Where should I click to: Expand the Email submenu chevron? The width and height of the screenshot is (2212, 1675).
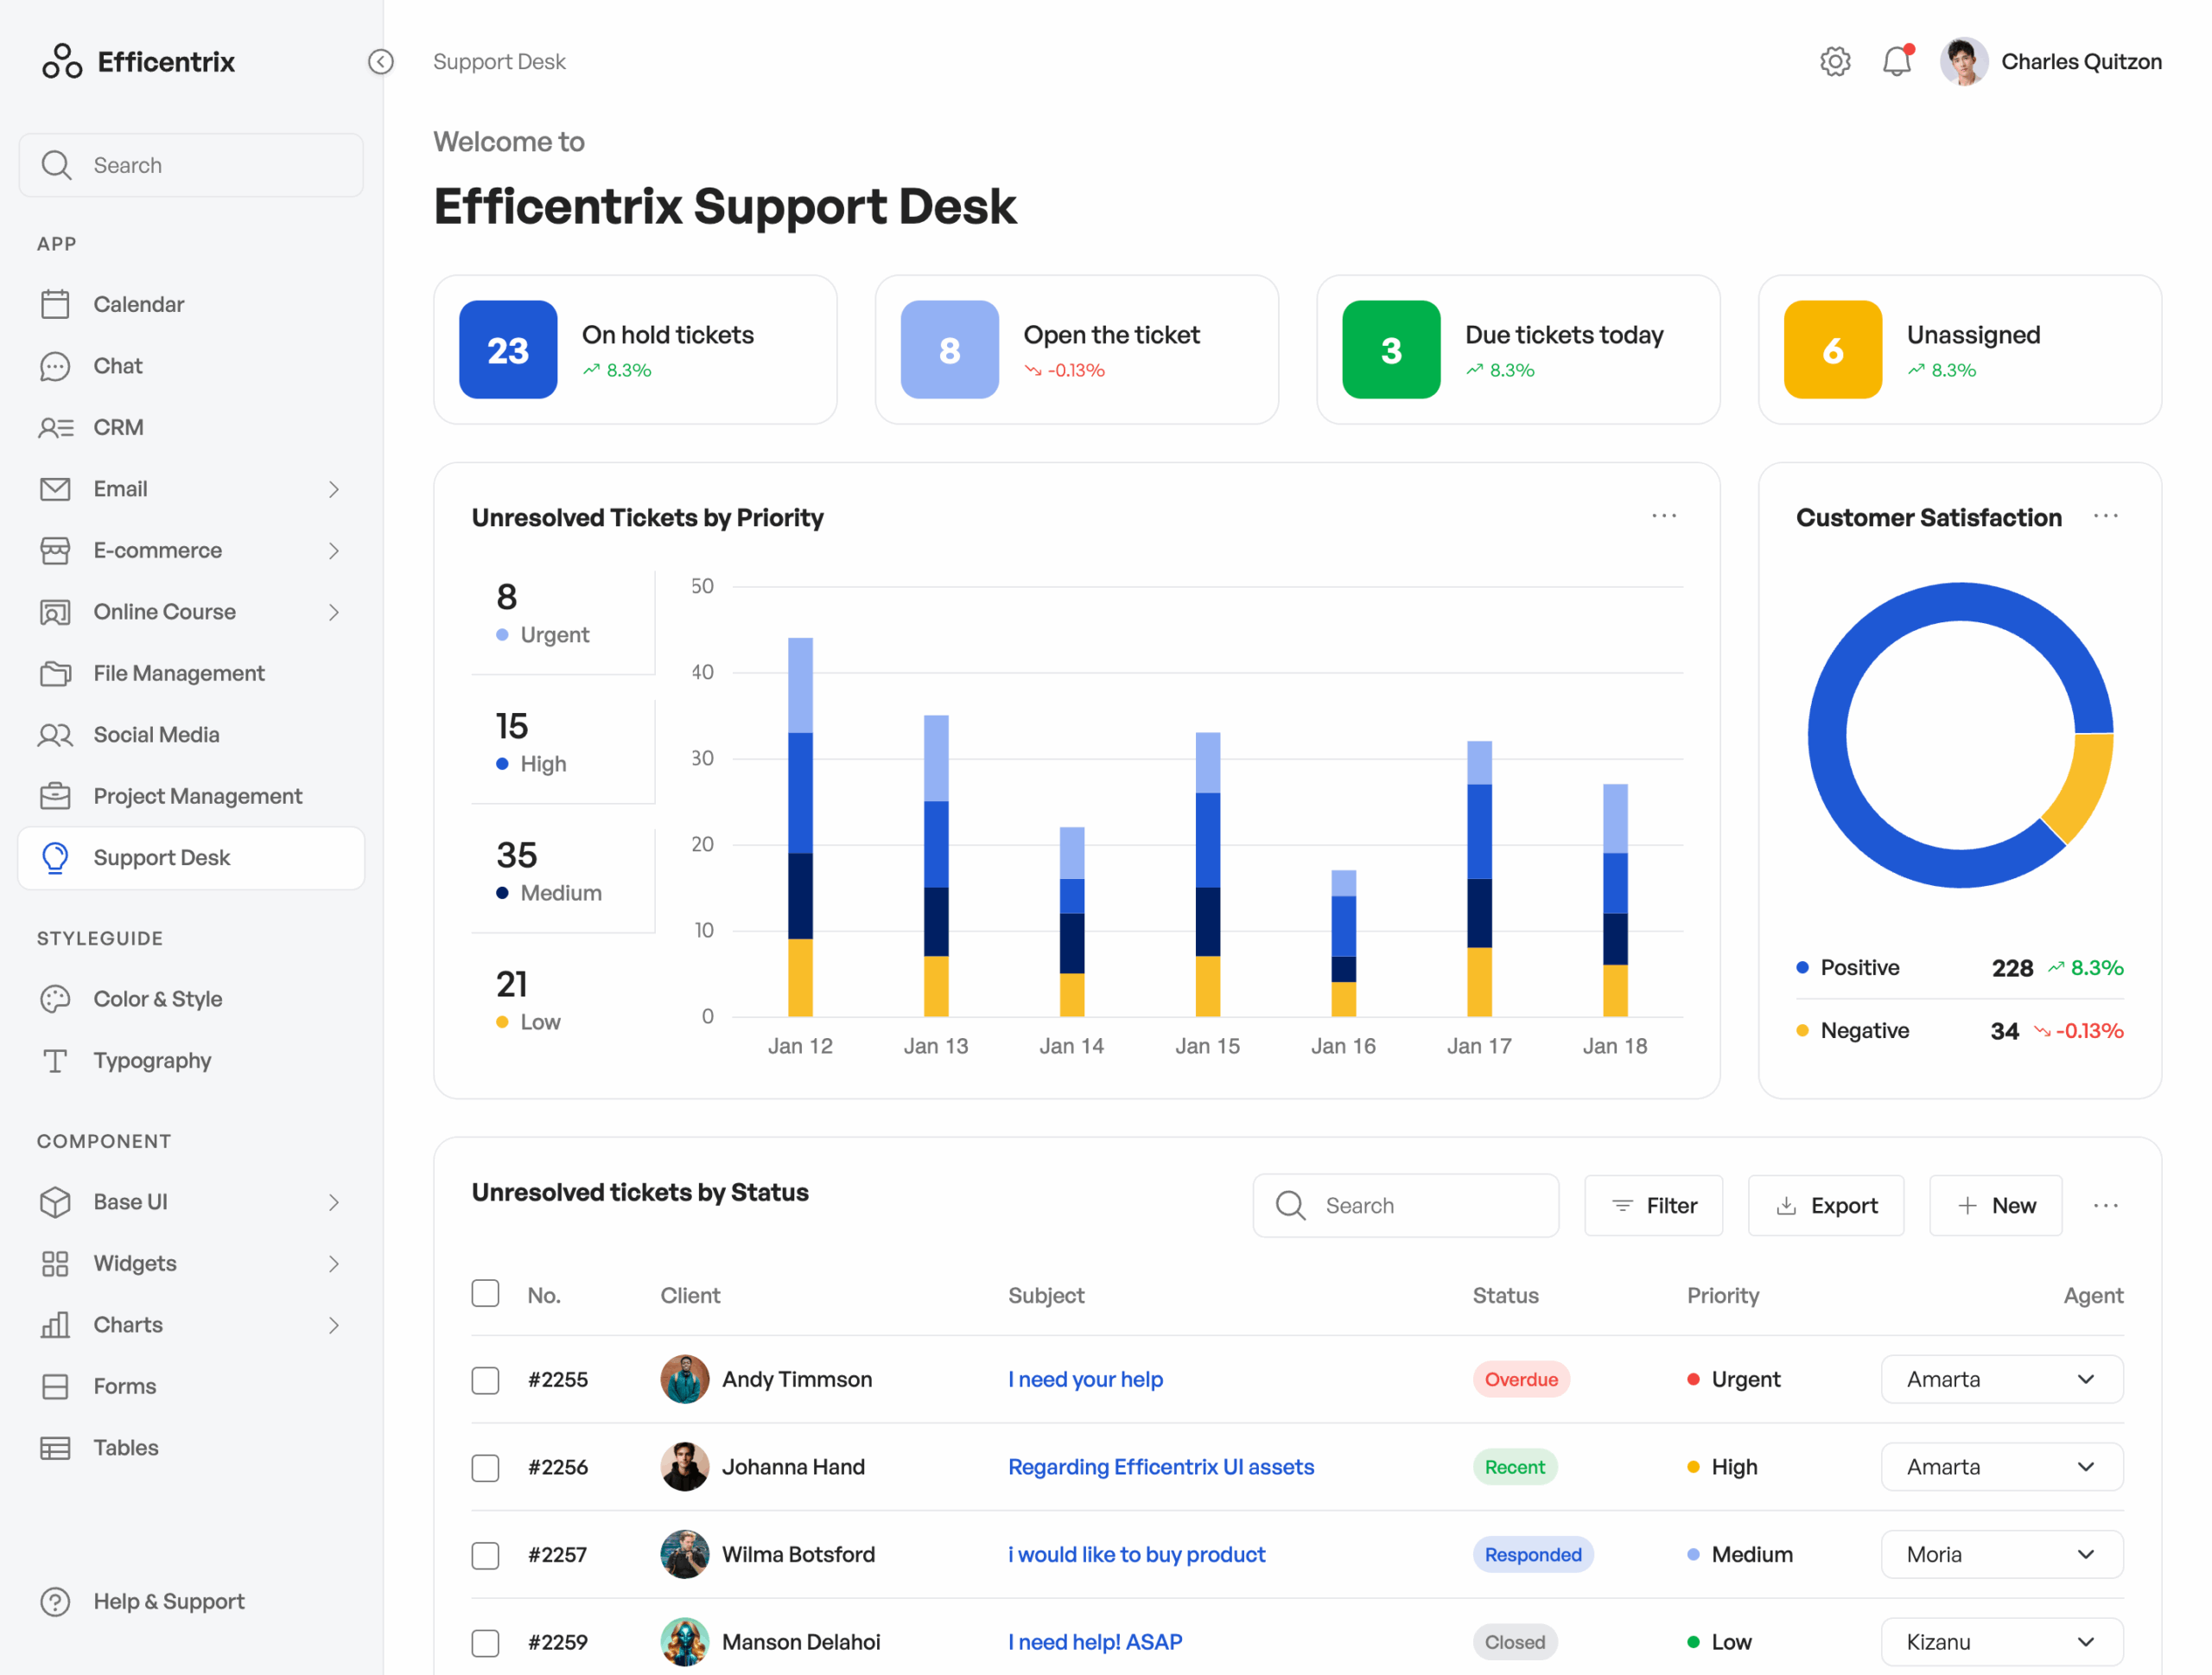point(334,489)
